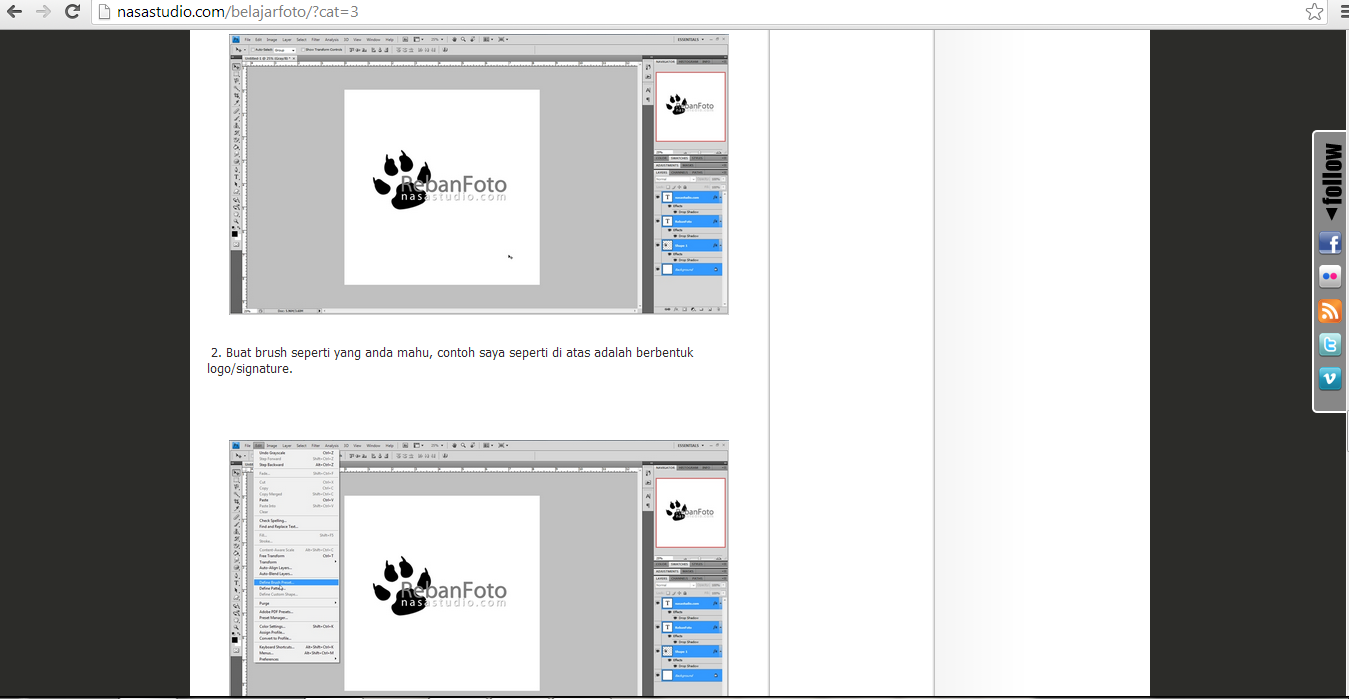Open the Facebook follow icon

1330,243
